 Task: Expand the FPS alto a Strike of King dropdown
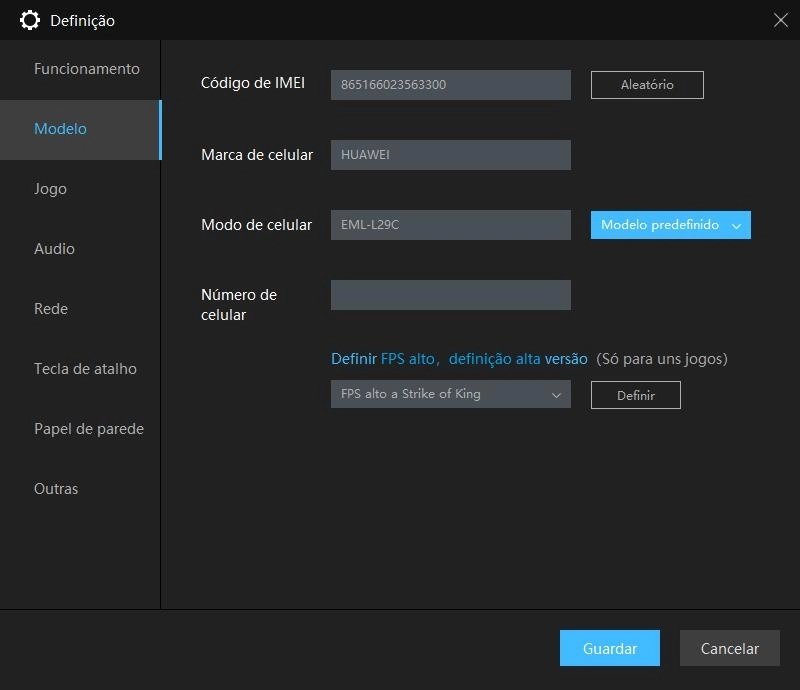(x=450, y=394)
